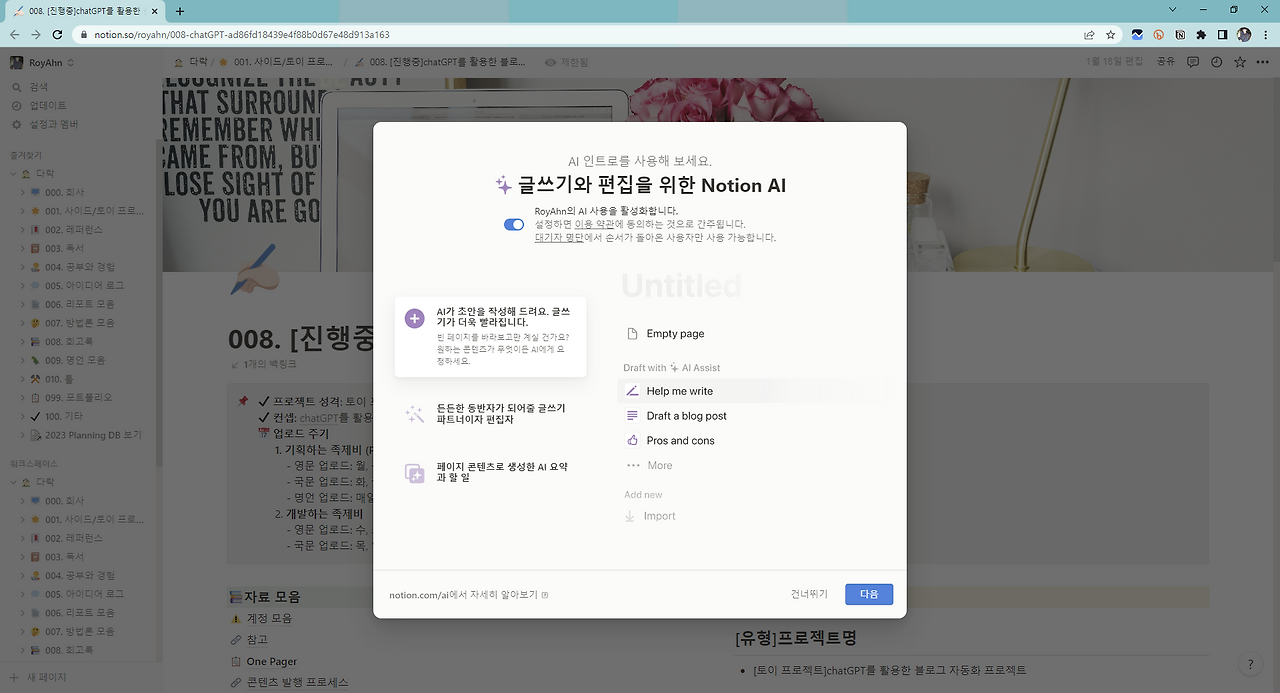The image size is (1280, 693).
Task: Click Draft a blog post in the preview
Action: click(x=686, y=416)
